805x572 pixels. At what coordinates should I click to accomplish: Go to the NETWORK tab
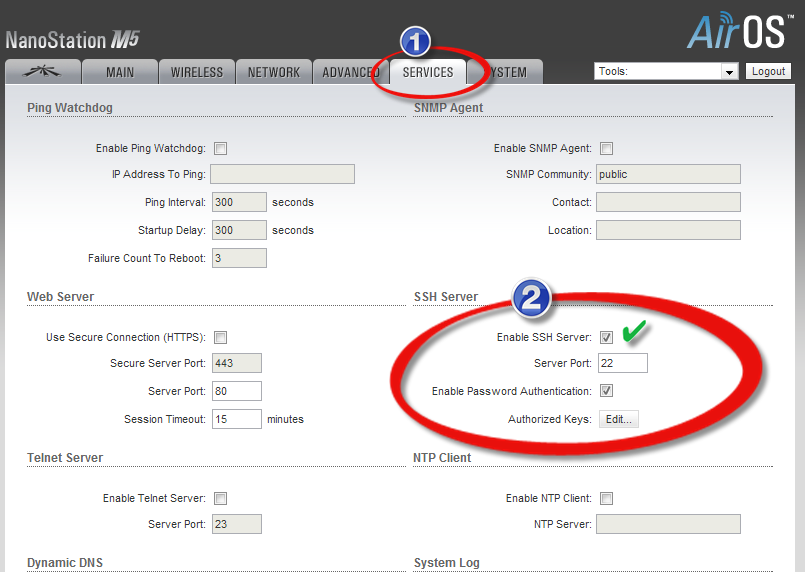[x=274, y=72]
